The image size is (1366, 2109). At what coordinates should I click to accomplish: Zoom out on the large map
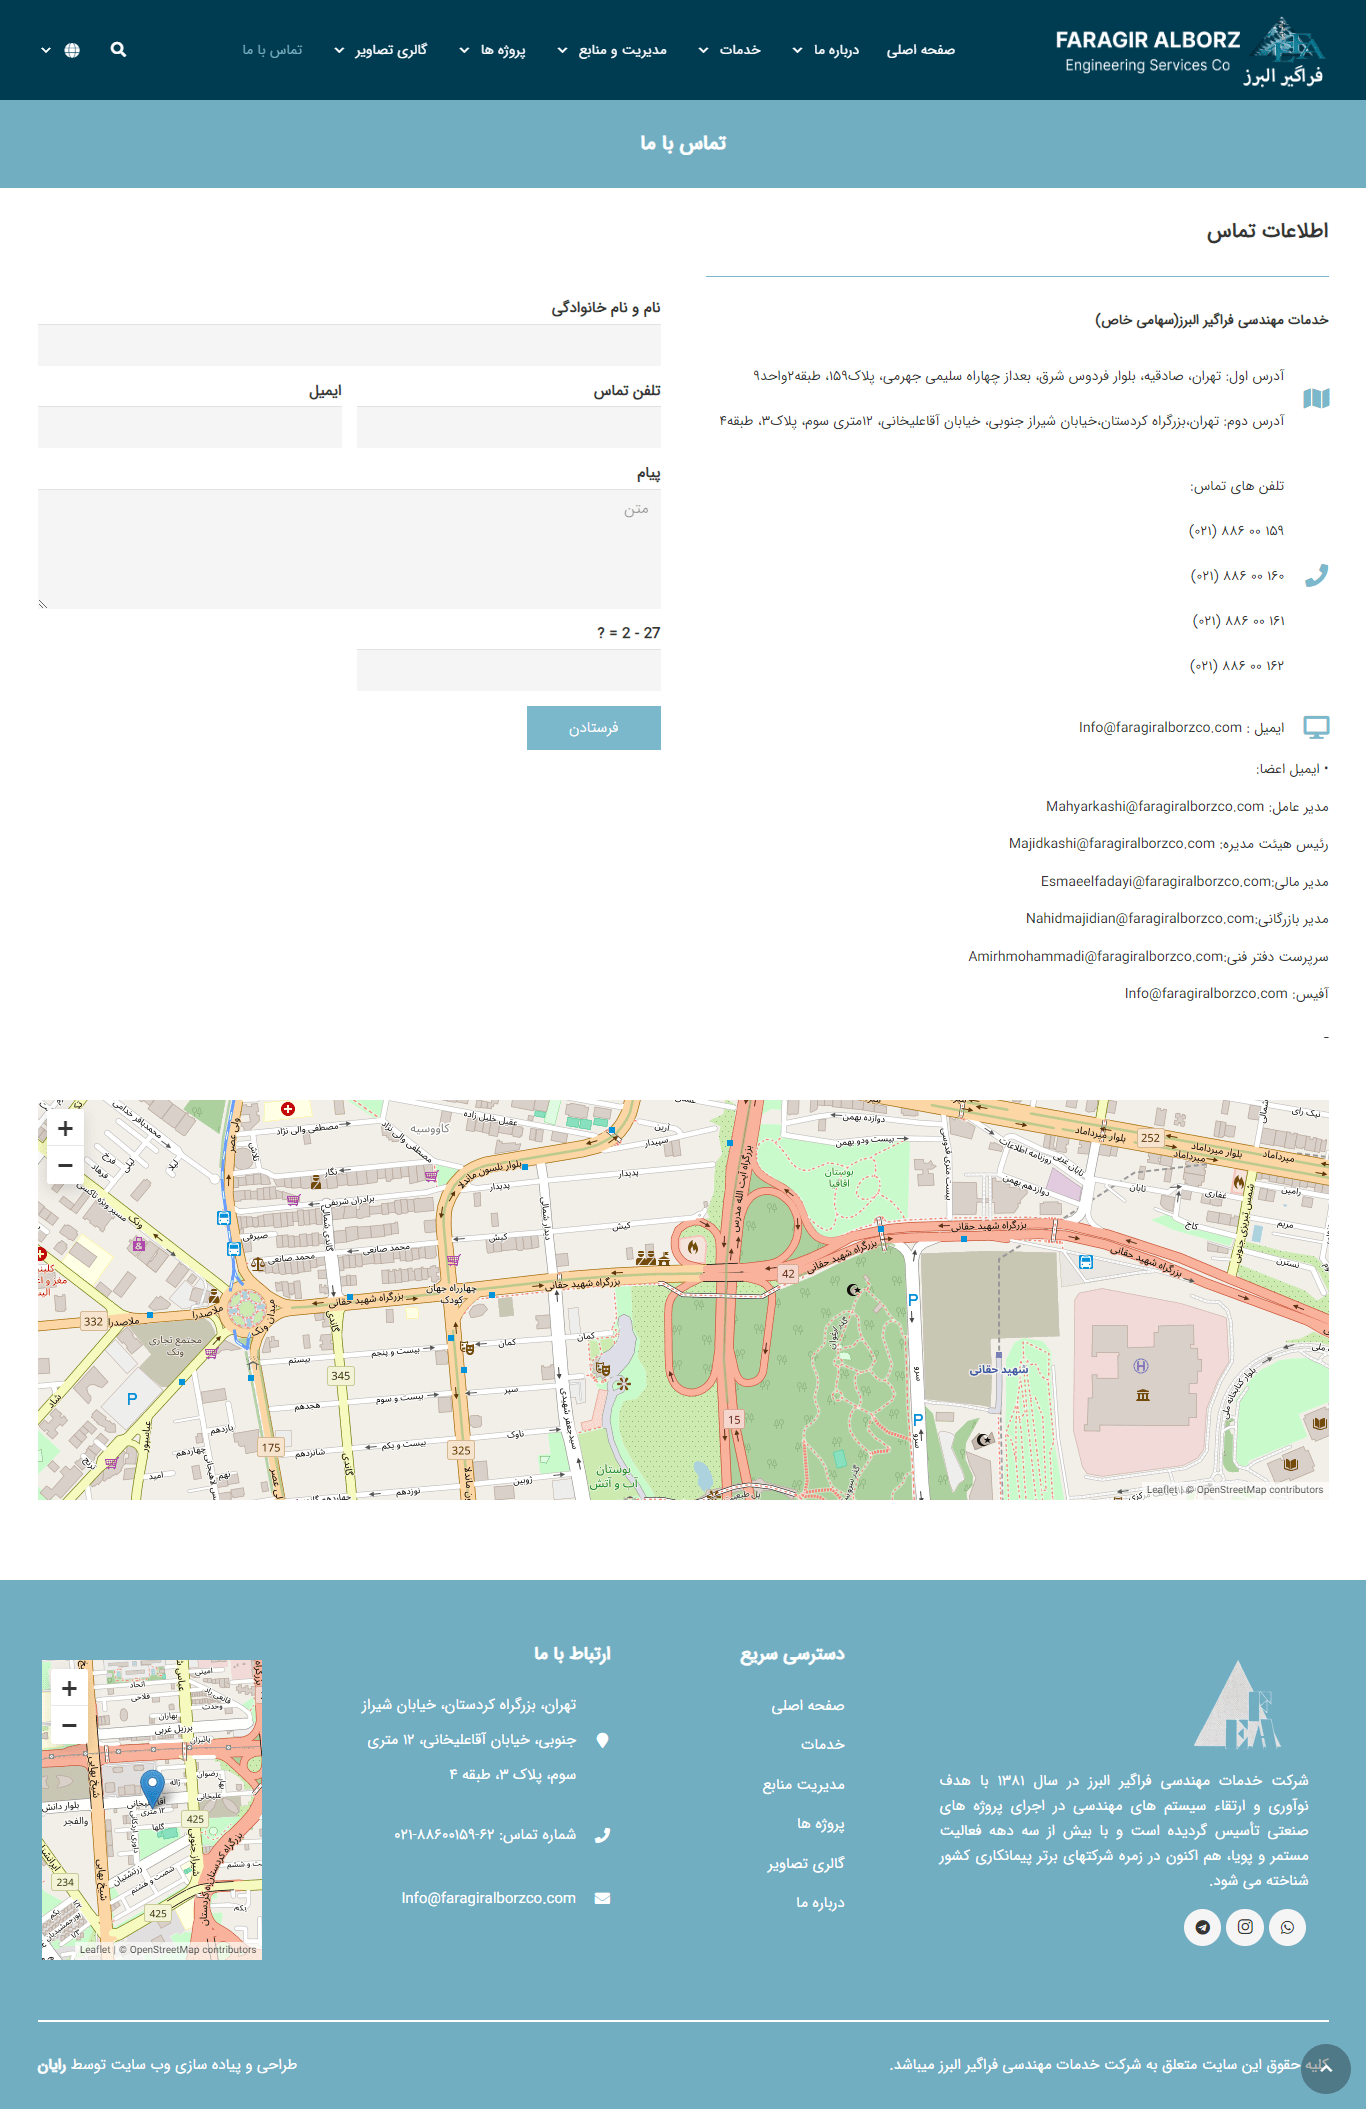tap(65, 1165)
